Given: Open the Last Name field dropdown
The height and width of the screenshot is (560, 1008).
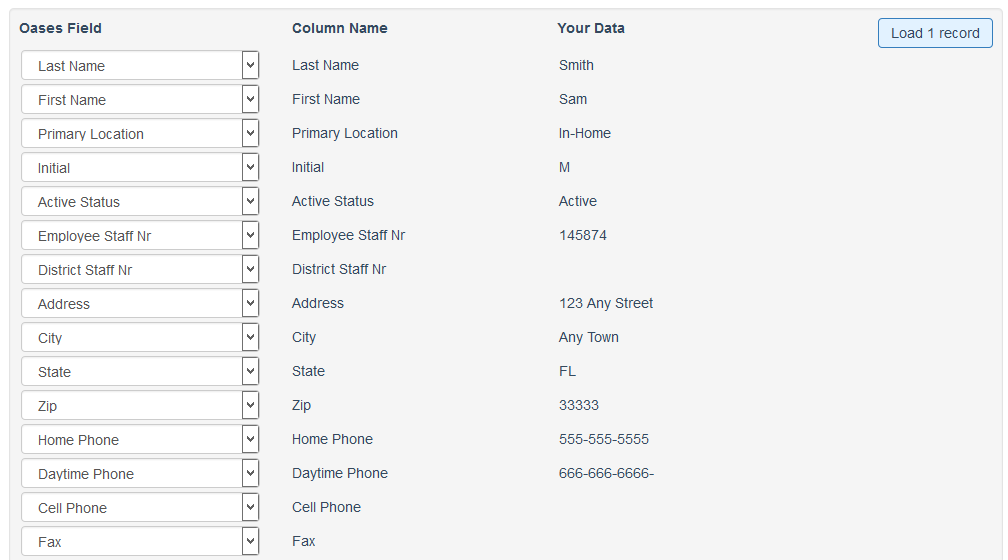Looking at the screenshot, I should [140, 66].
